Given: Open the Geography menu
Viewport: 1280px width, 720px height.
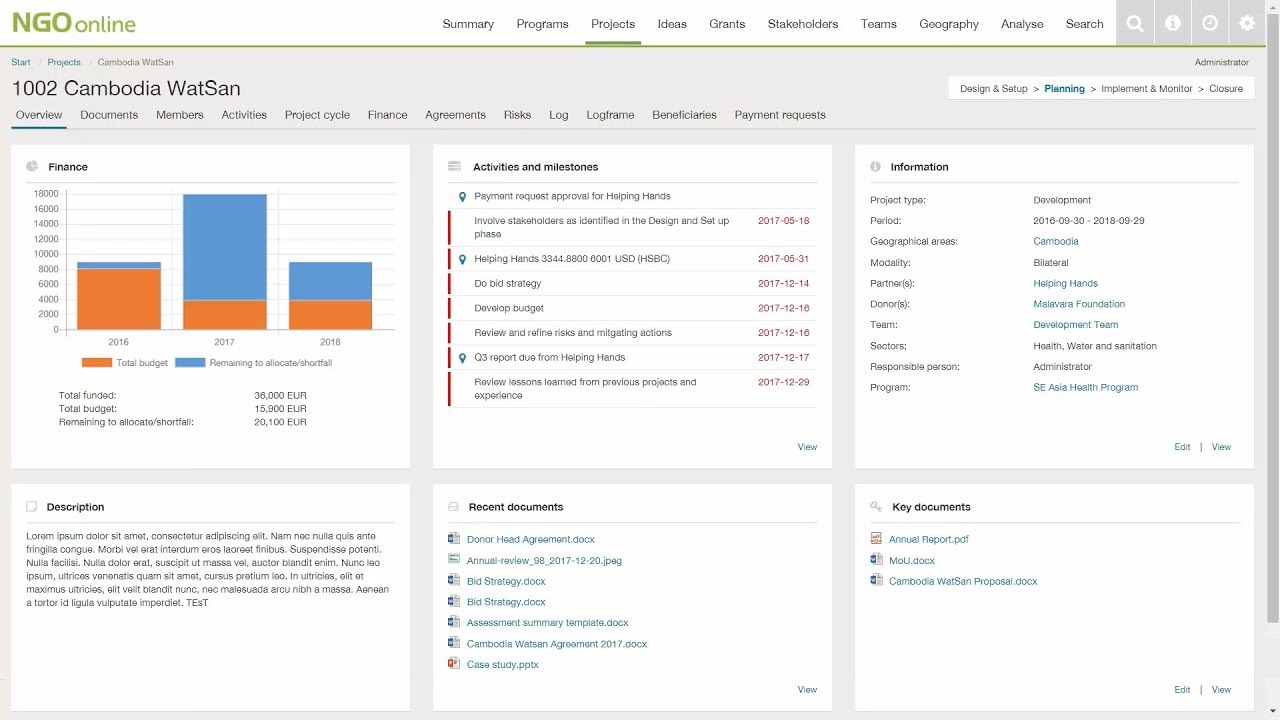Looking at the screenshot, I should 949,24.
